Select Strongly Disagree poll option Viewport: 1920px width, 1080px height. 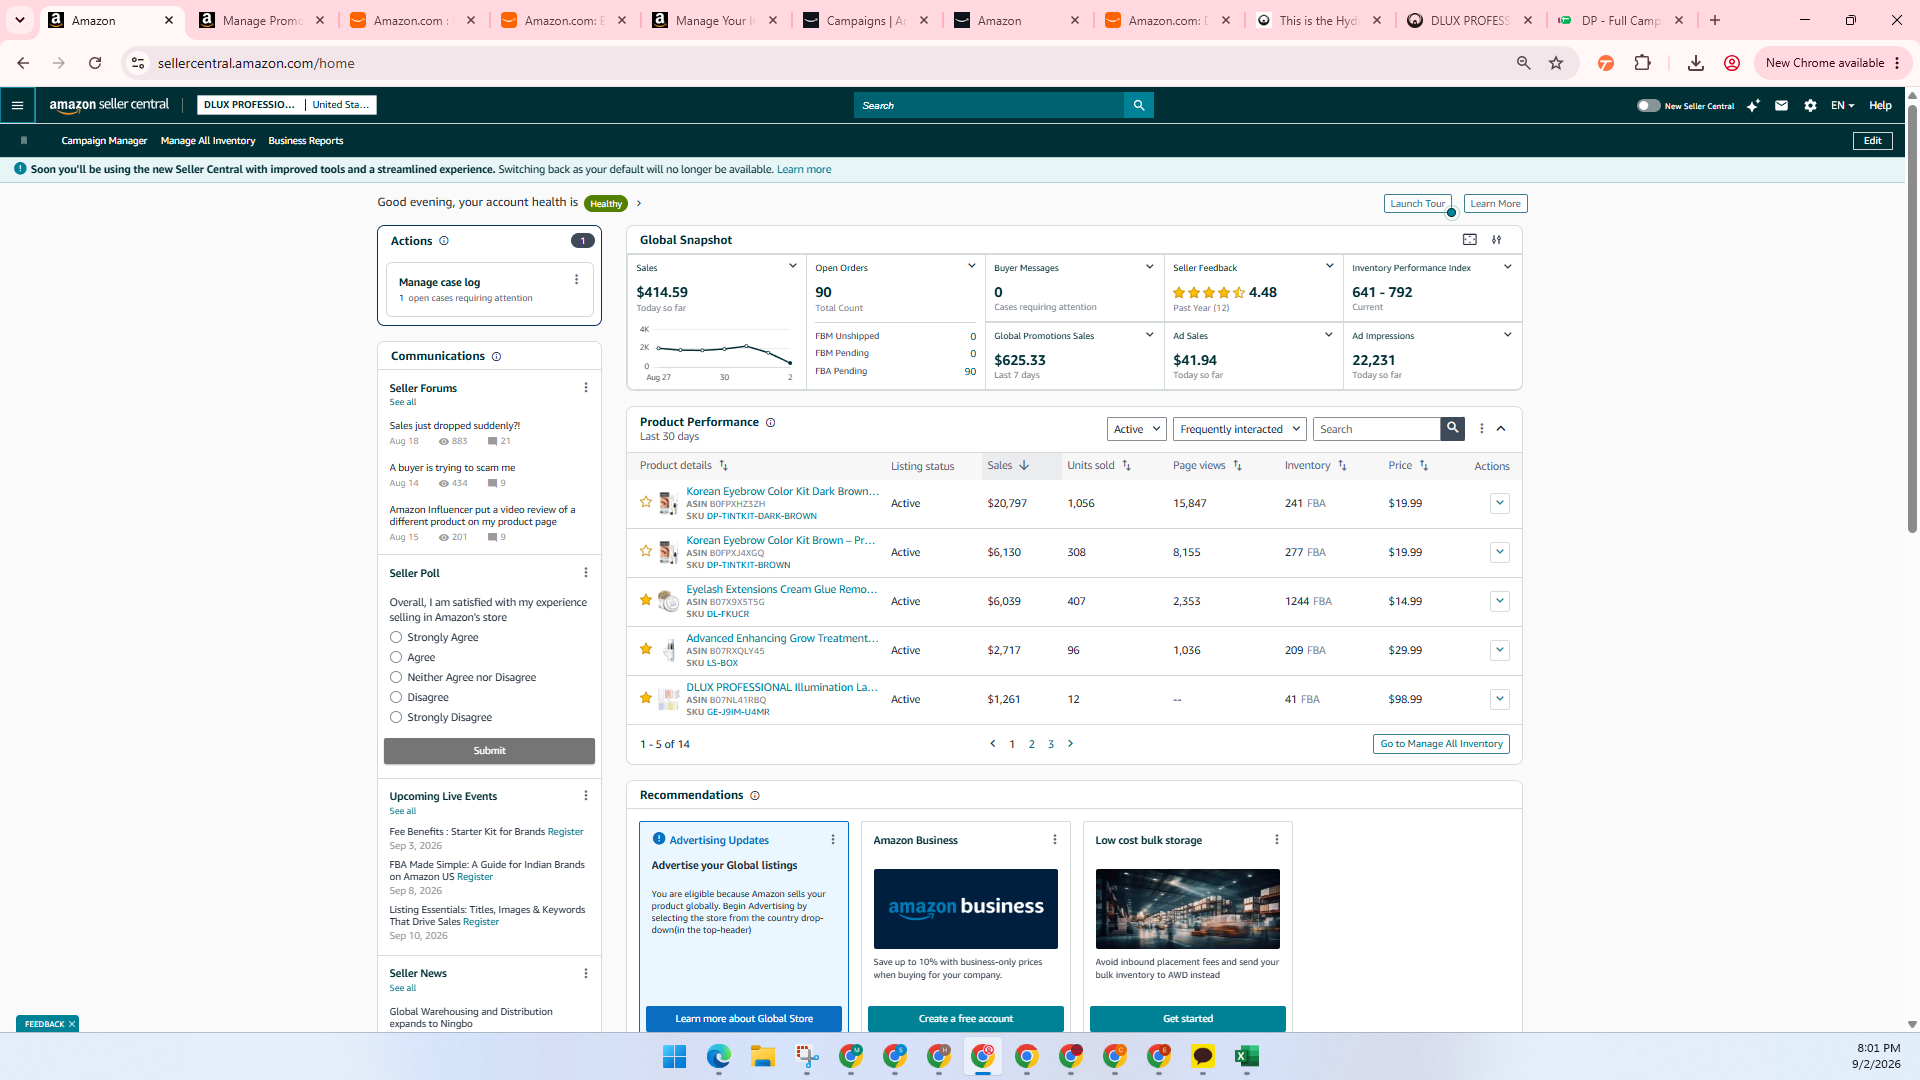(396, 717)
